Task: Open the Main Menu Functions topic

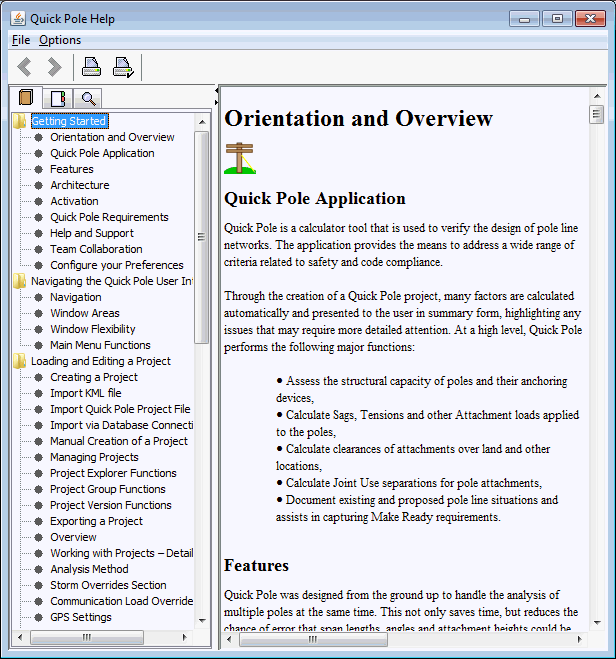Action: [100, 345]
